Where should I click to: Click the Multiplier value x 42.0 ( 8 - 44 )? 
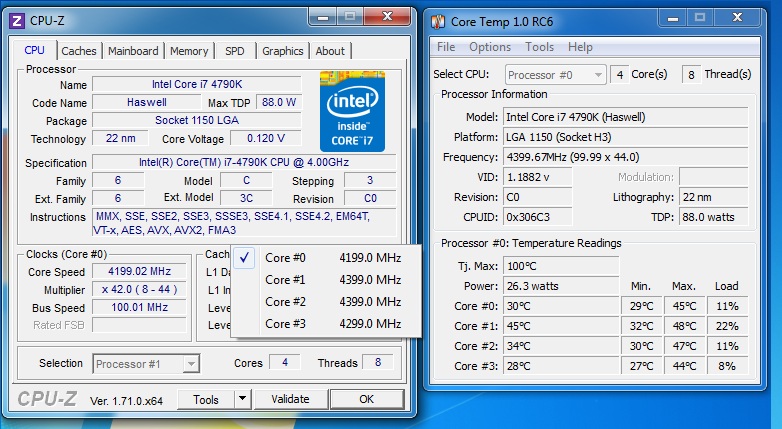[140, 289]
